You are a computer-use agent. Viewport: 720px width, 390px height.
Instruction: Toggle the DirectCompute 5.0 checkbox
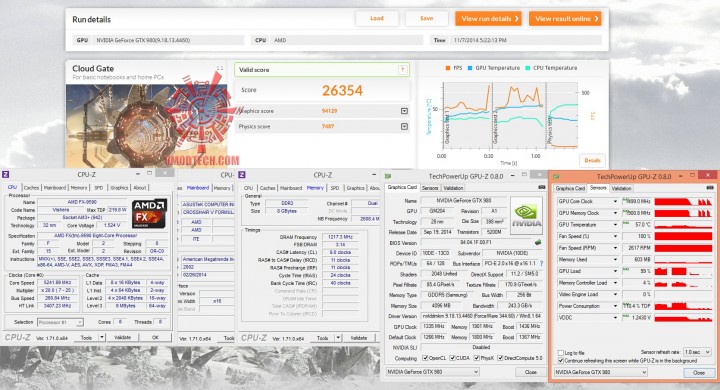pos(500,358)
